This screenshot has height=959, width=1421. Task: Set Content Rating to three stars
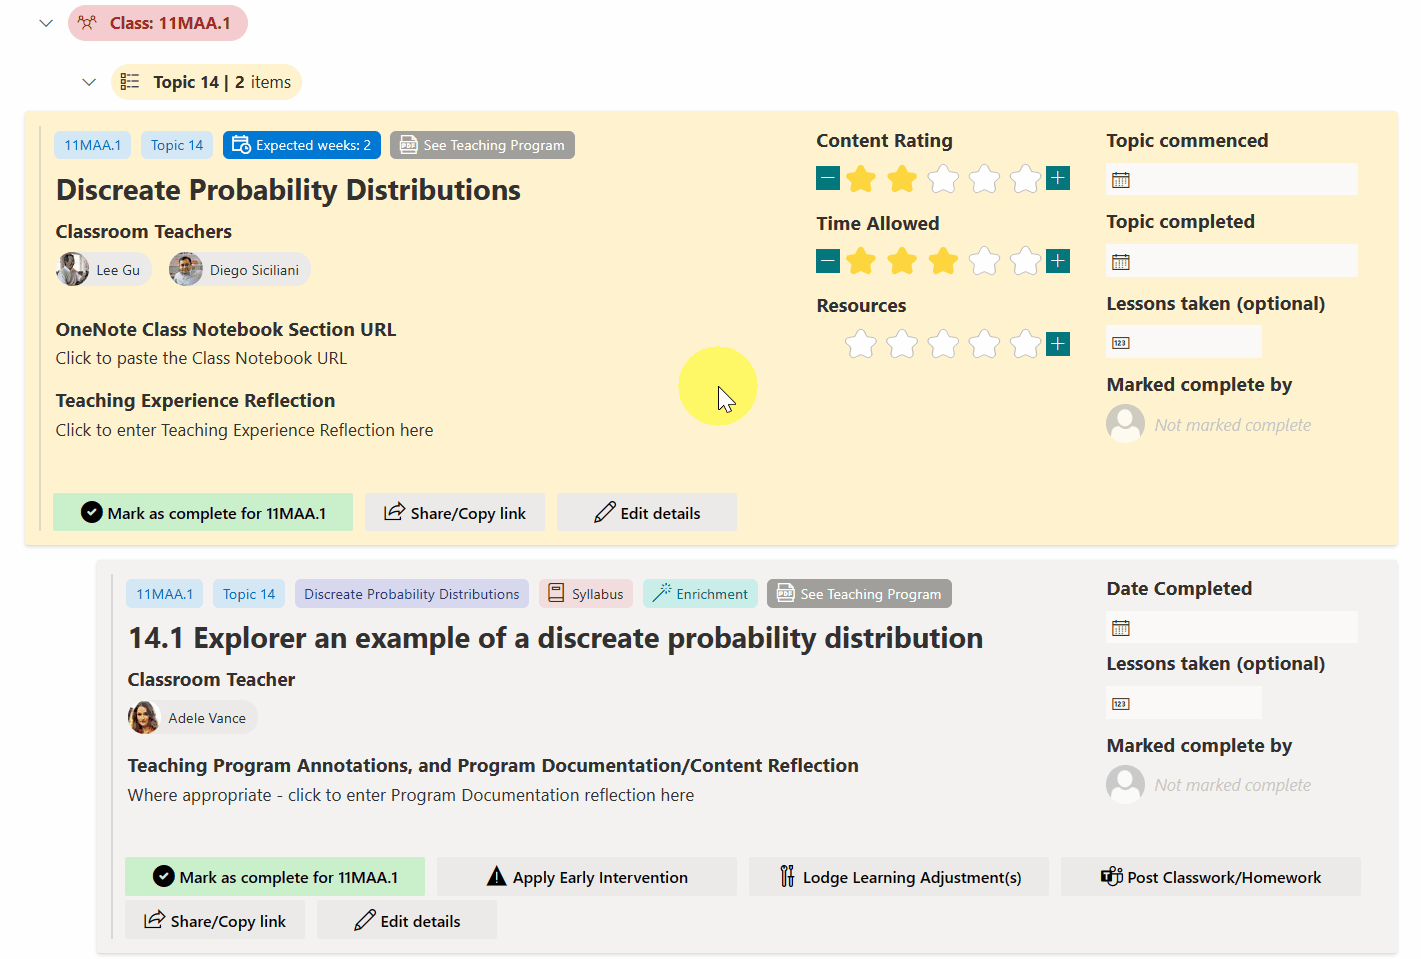point(943,179)
